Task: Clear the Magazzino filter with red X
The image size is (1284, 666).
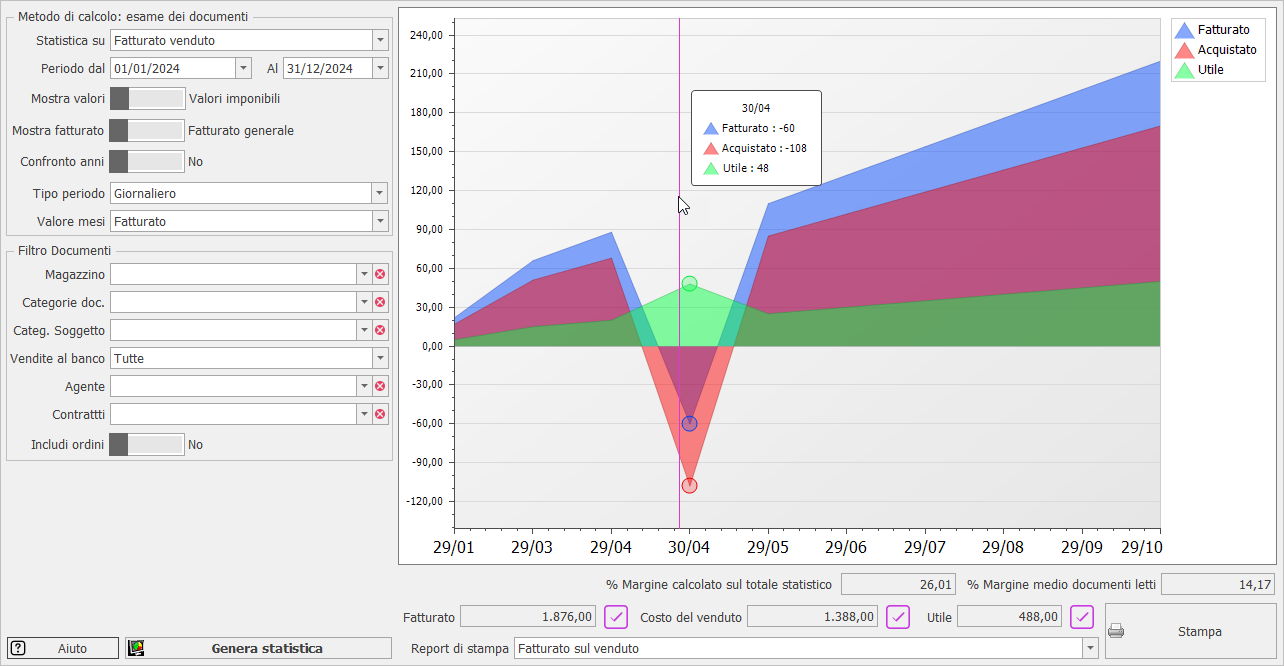Action: coord(379,274)
